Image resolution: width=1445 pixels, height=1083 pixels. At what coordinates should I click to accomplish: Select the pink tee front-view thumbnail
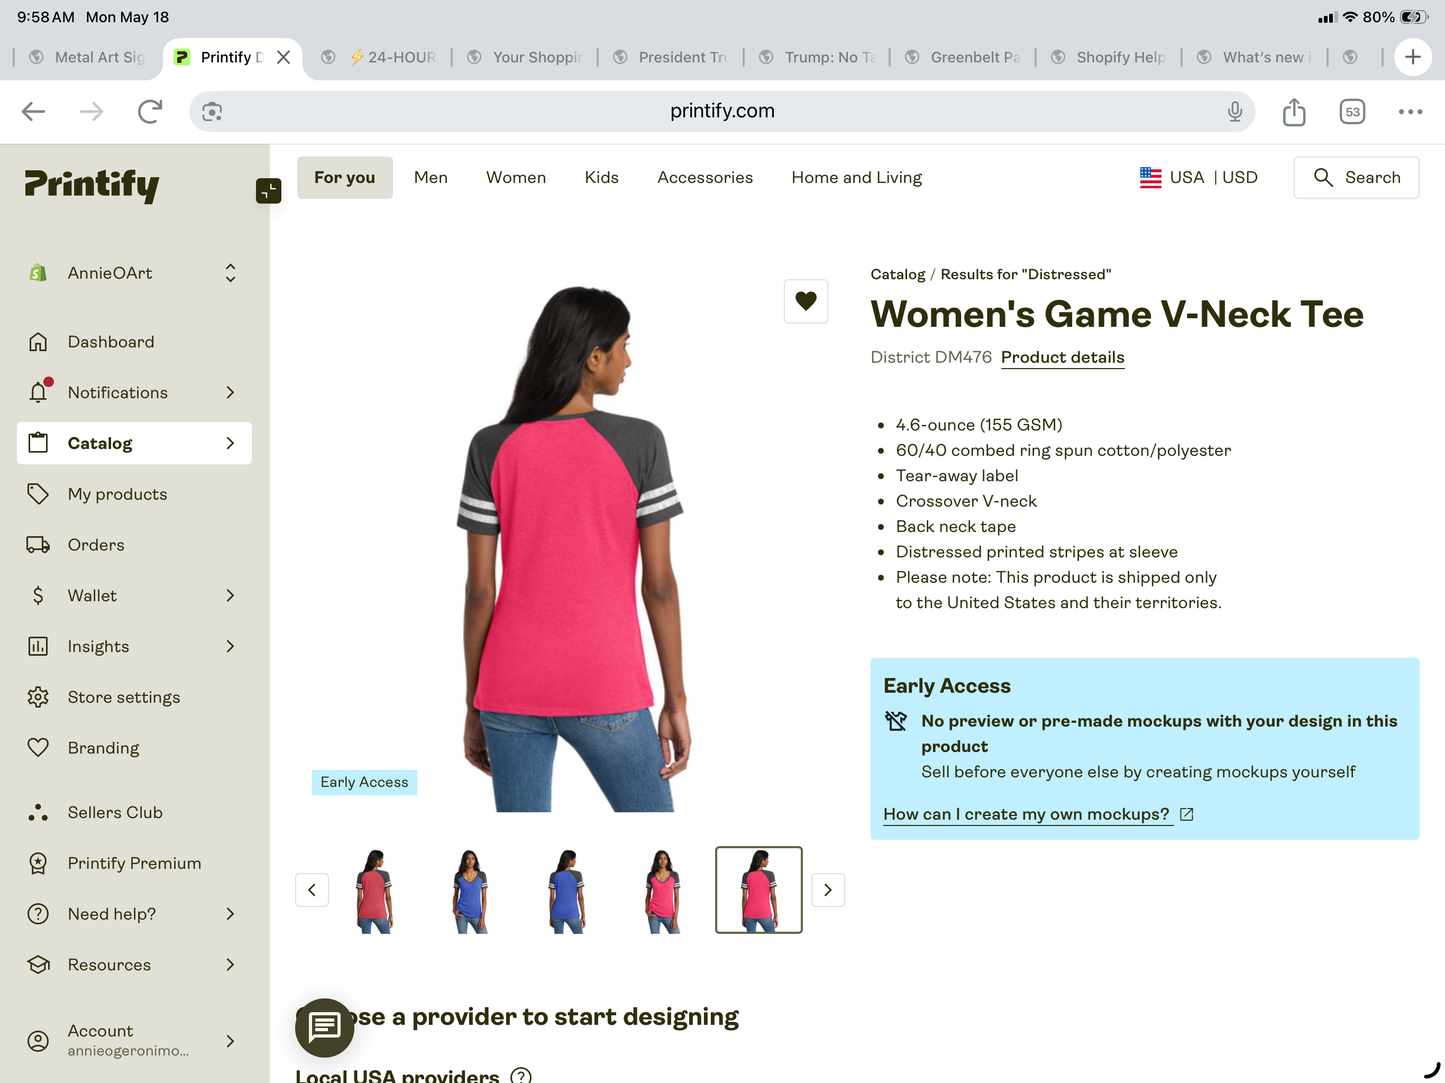click(x=662, y=891)
